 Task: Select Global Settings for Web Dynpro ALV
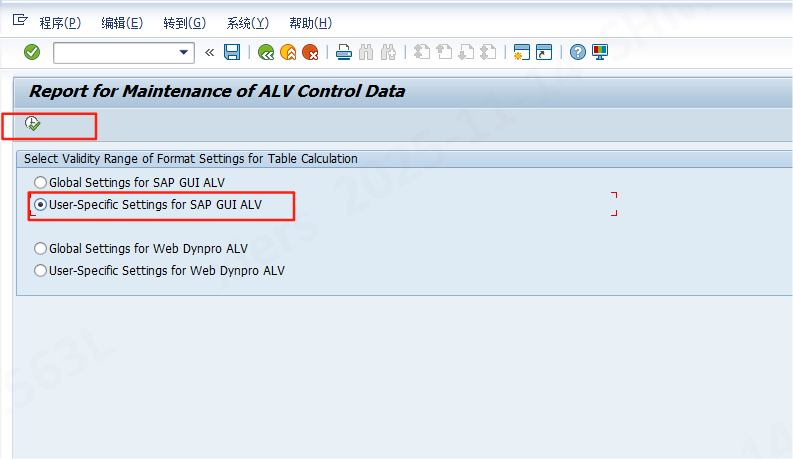pyautogui.click(x=40, y=249)
